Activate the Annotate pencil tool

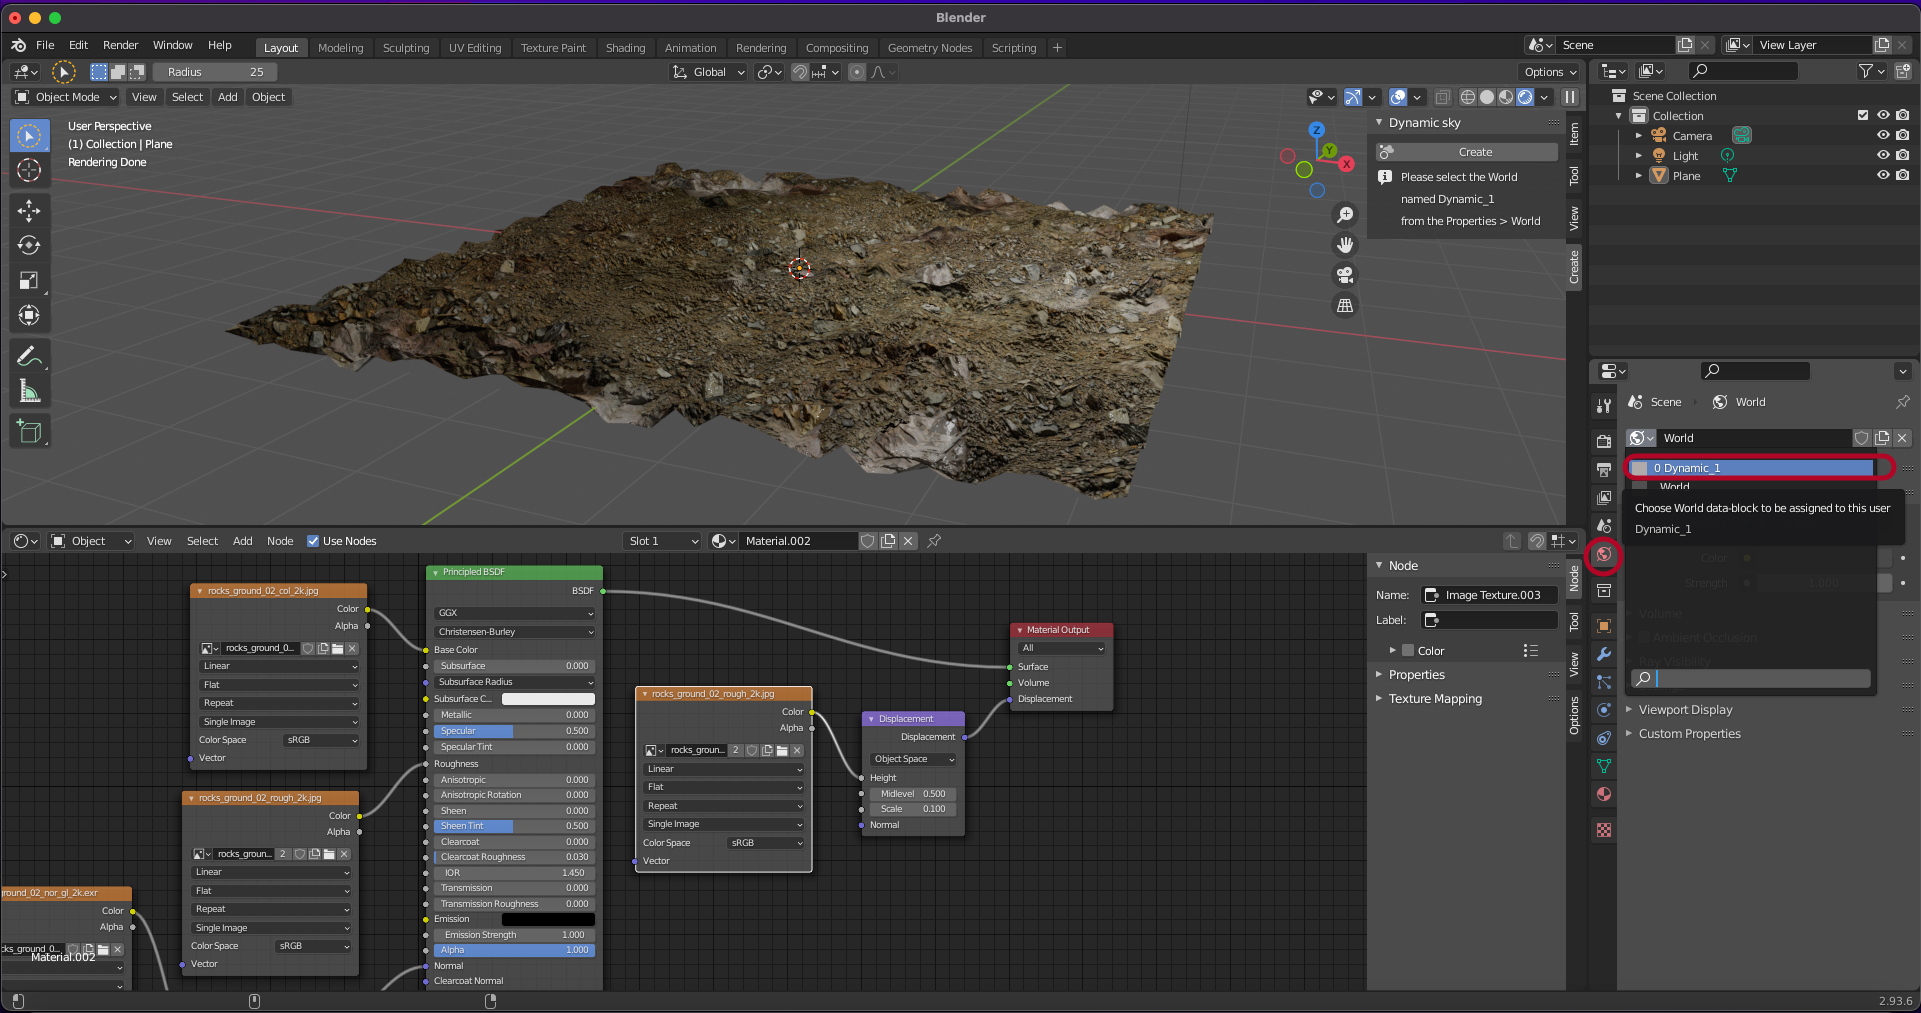point(29,356)
